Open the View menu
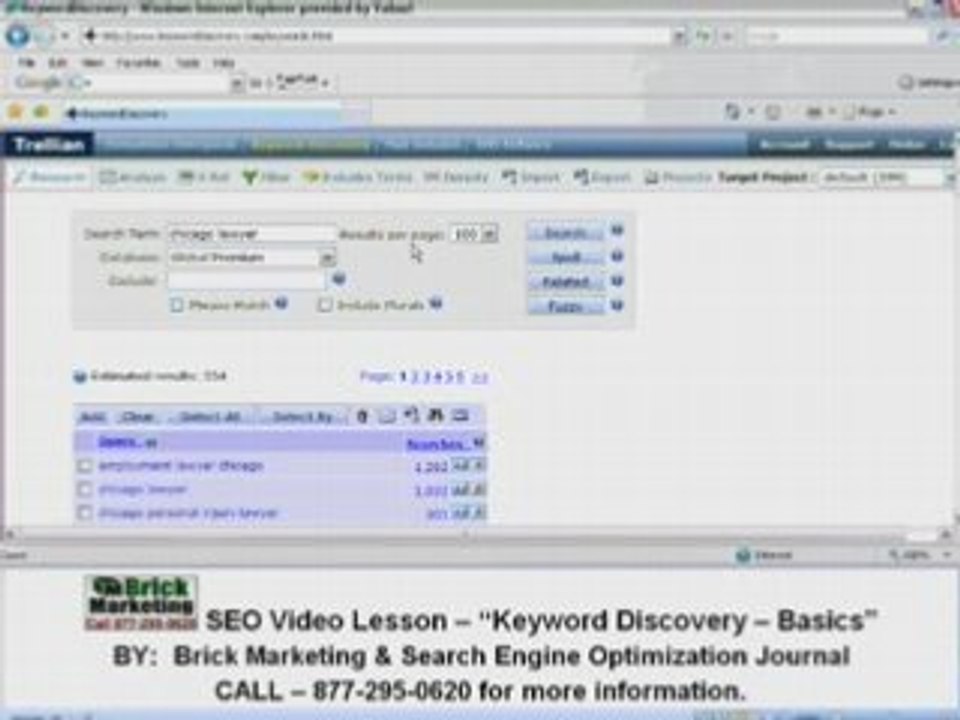 tap(92, 62)
